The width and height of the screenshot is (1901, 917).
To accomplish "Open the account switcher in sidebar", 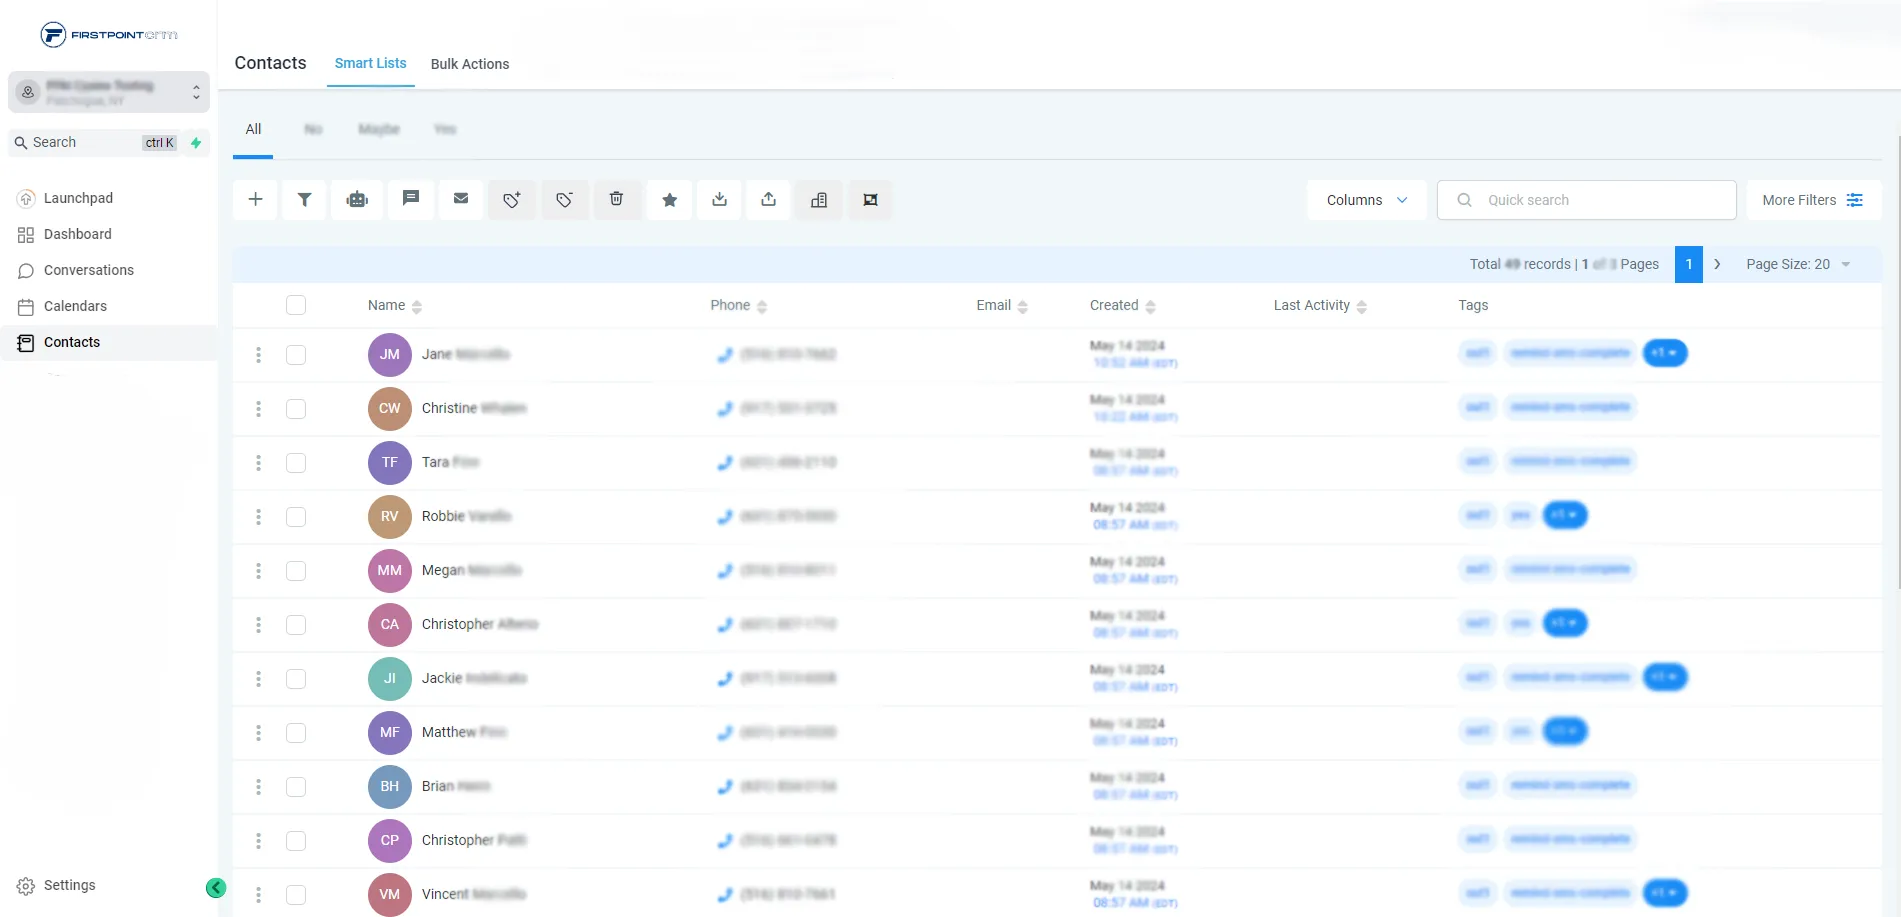I will tap(109, 92).
